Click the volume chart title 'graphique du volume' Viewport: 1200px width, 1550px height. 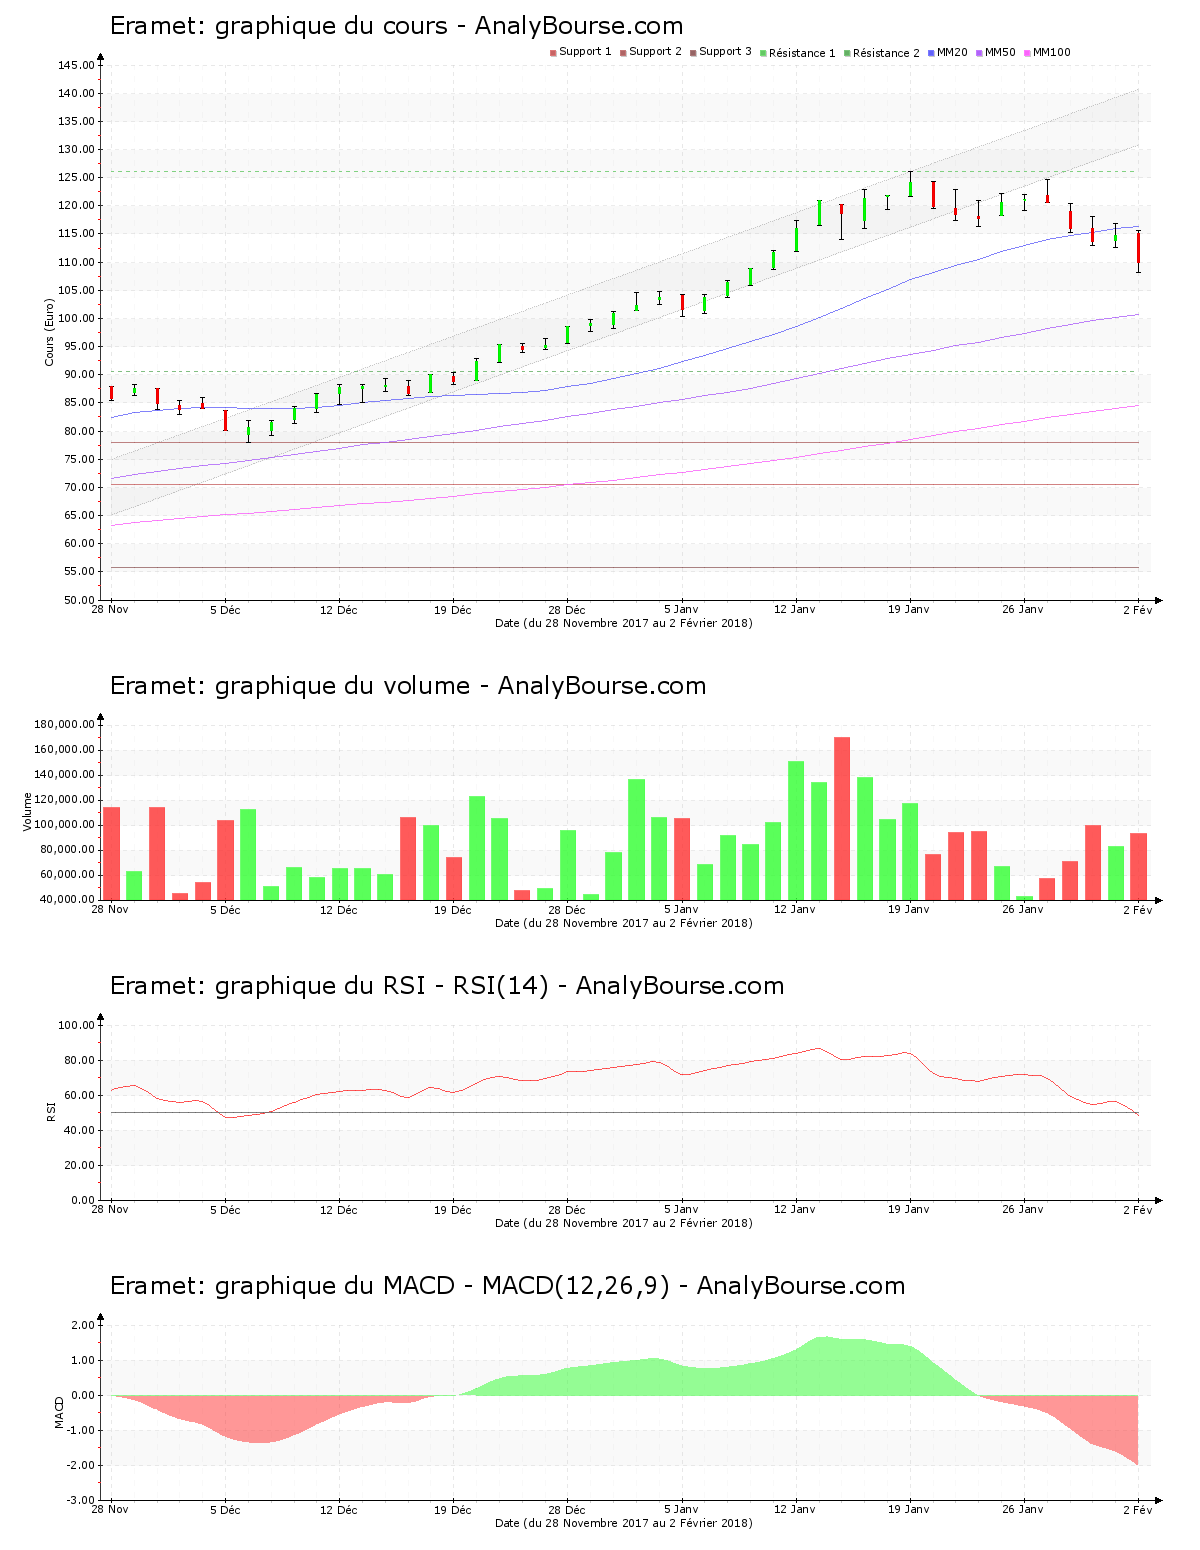(342, 686)
